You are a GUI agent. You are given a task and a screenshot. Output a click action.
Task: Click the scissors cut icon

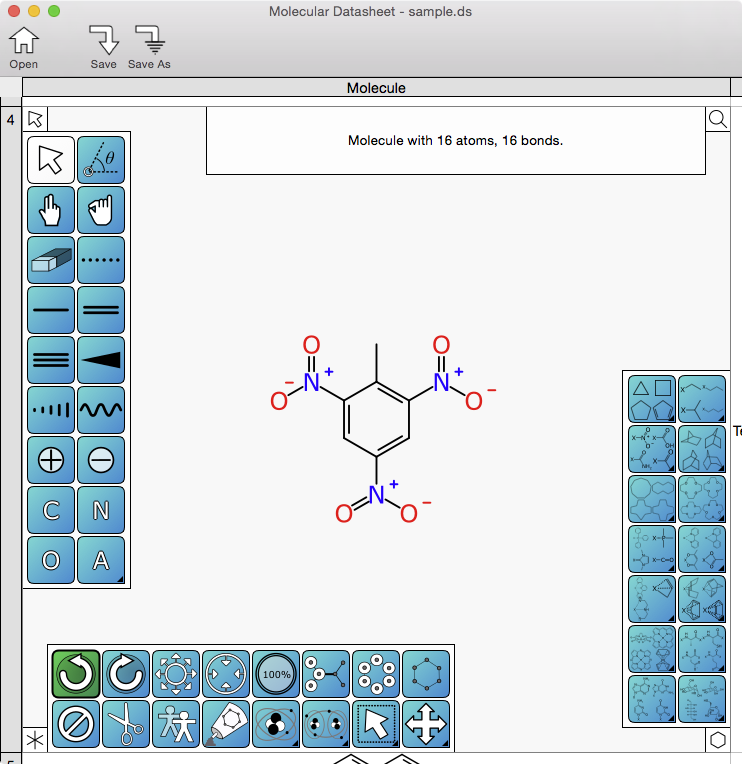126,724
